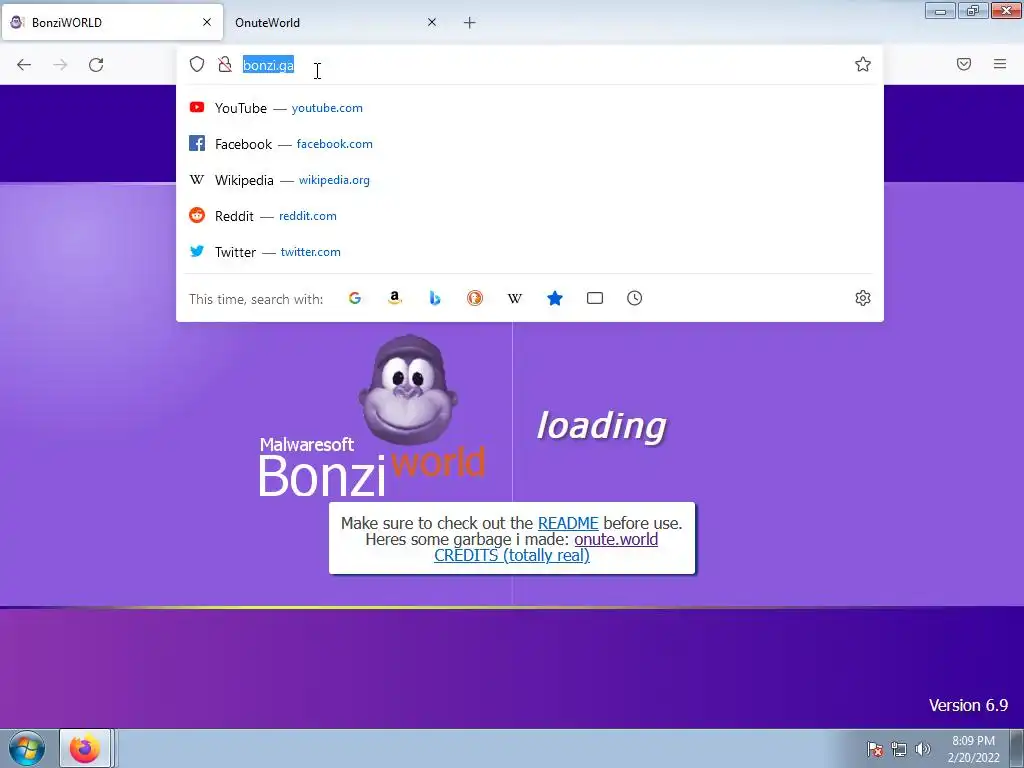This screenshot has width=1024, height=768.
Task: Open the volume speaker tray icon
Action: point(922,749)
